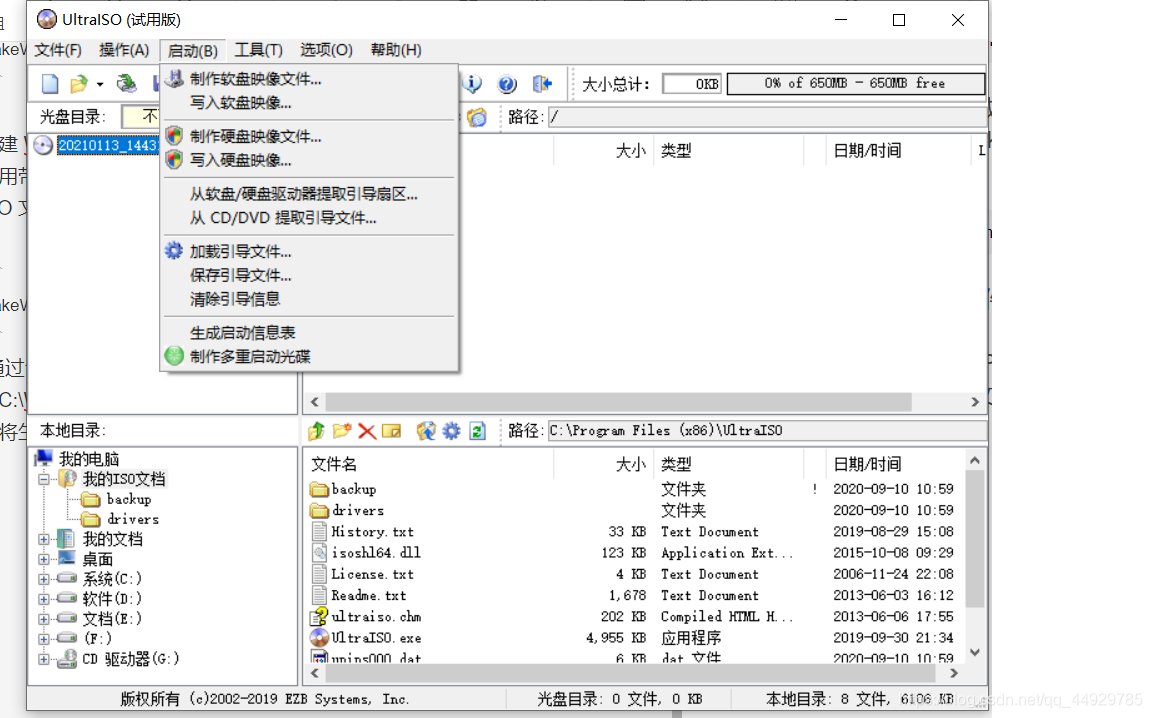This screenshot has height=718, width=1152.
Task: Expand the 桌面 tree node
Action: (44, 559)
